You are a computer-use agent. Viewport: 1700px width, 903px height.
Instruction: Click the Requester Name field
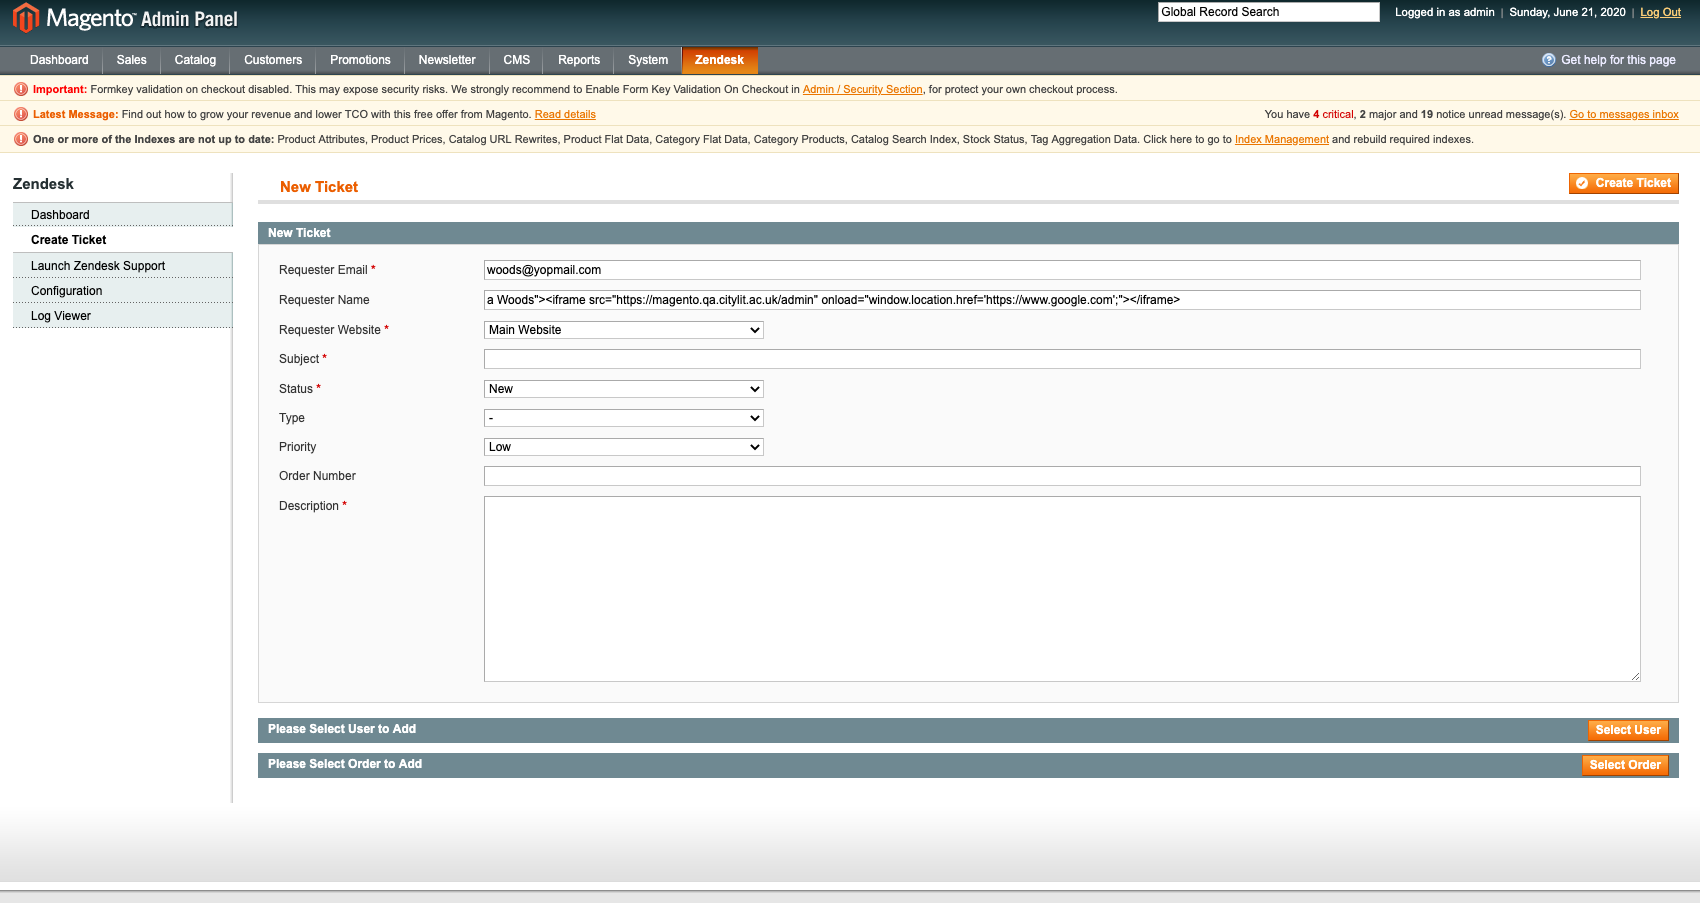click(x=1062, y=300)
